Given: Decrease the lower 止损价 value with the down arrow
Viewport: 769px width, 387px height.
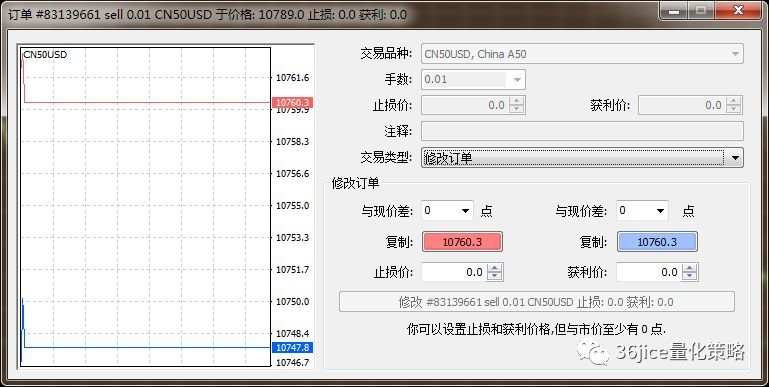Looking at the screenshot, I should (495, 277).
